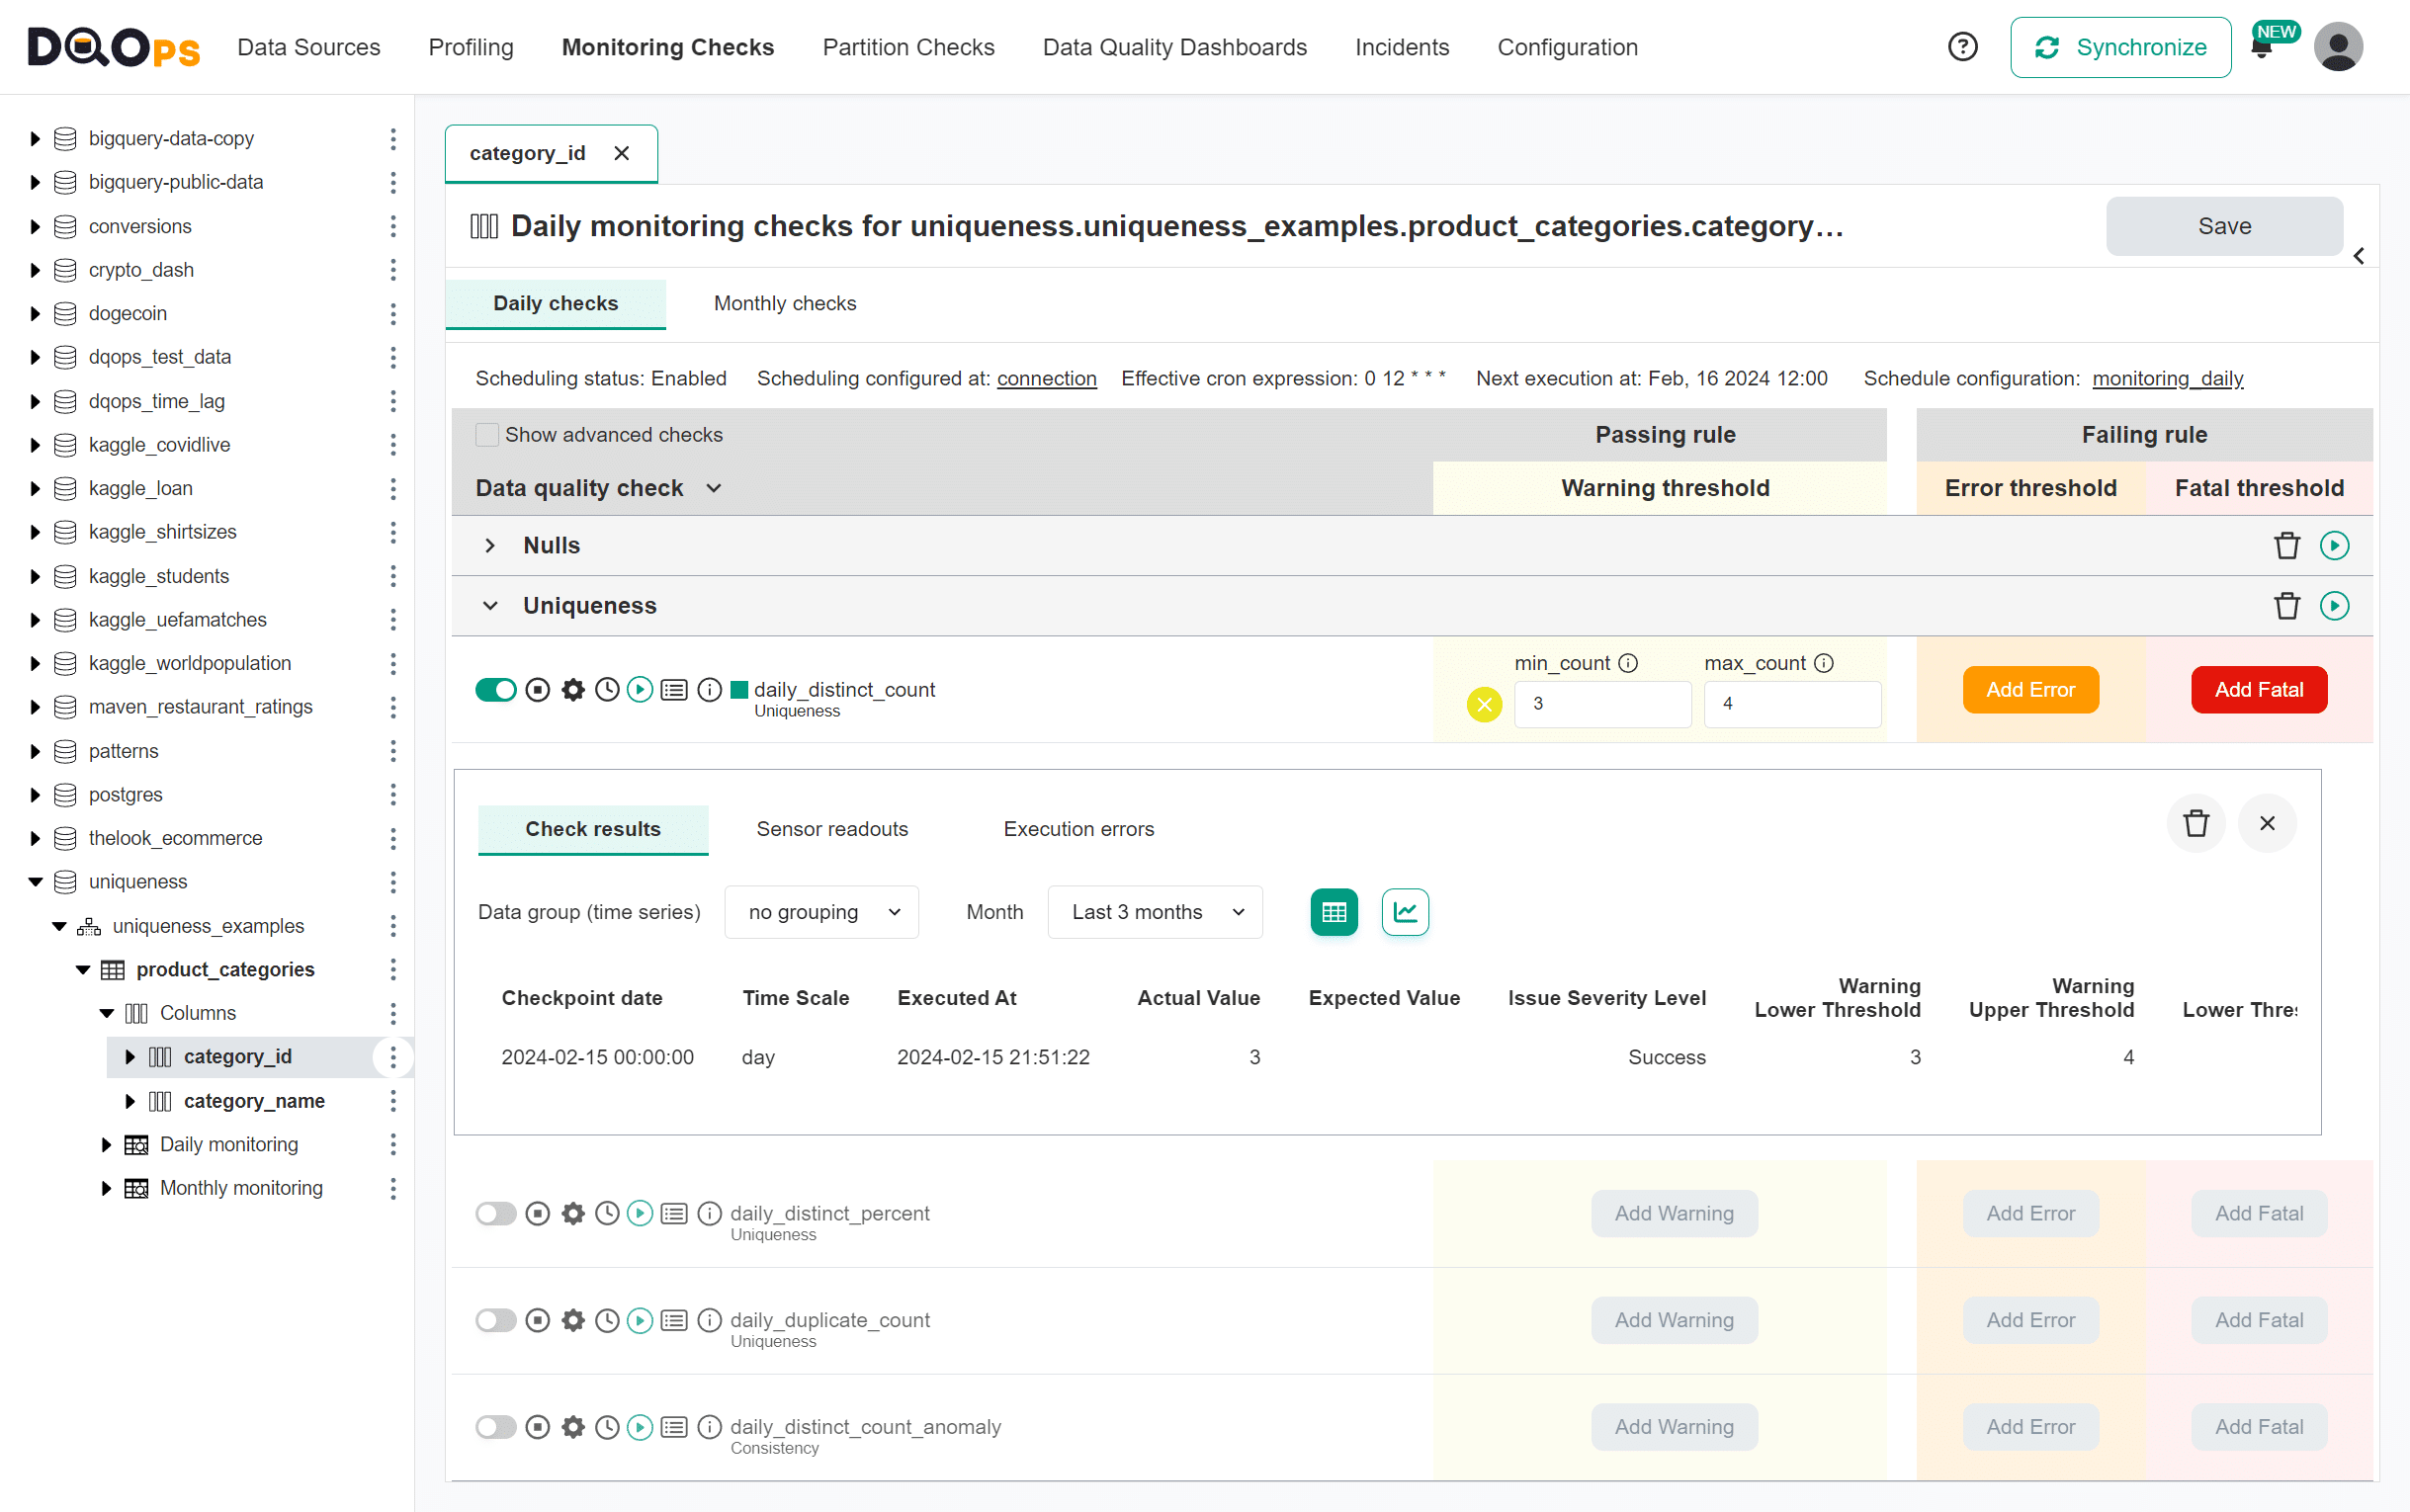The image size is (2410, 1512).
Task: Expand the Nulls check category
Action: (490, 545)
